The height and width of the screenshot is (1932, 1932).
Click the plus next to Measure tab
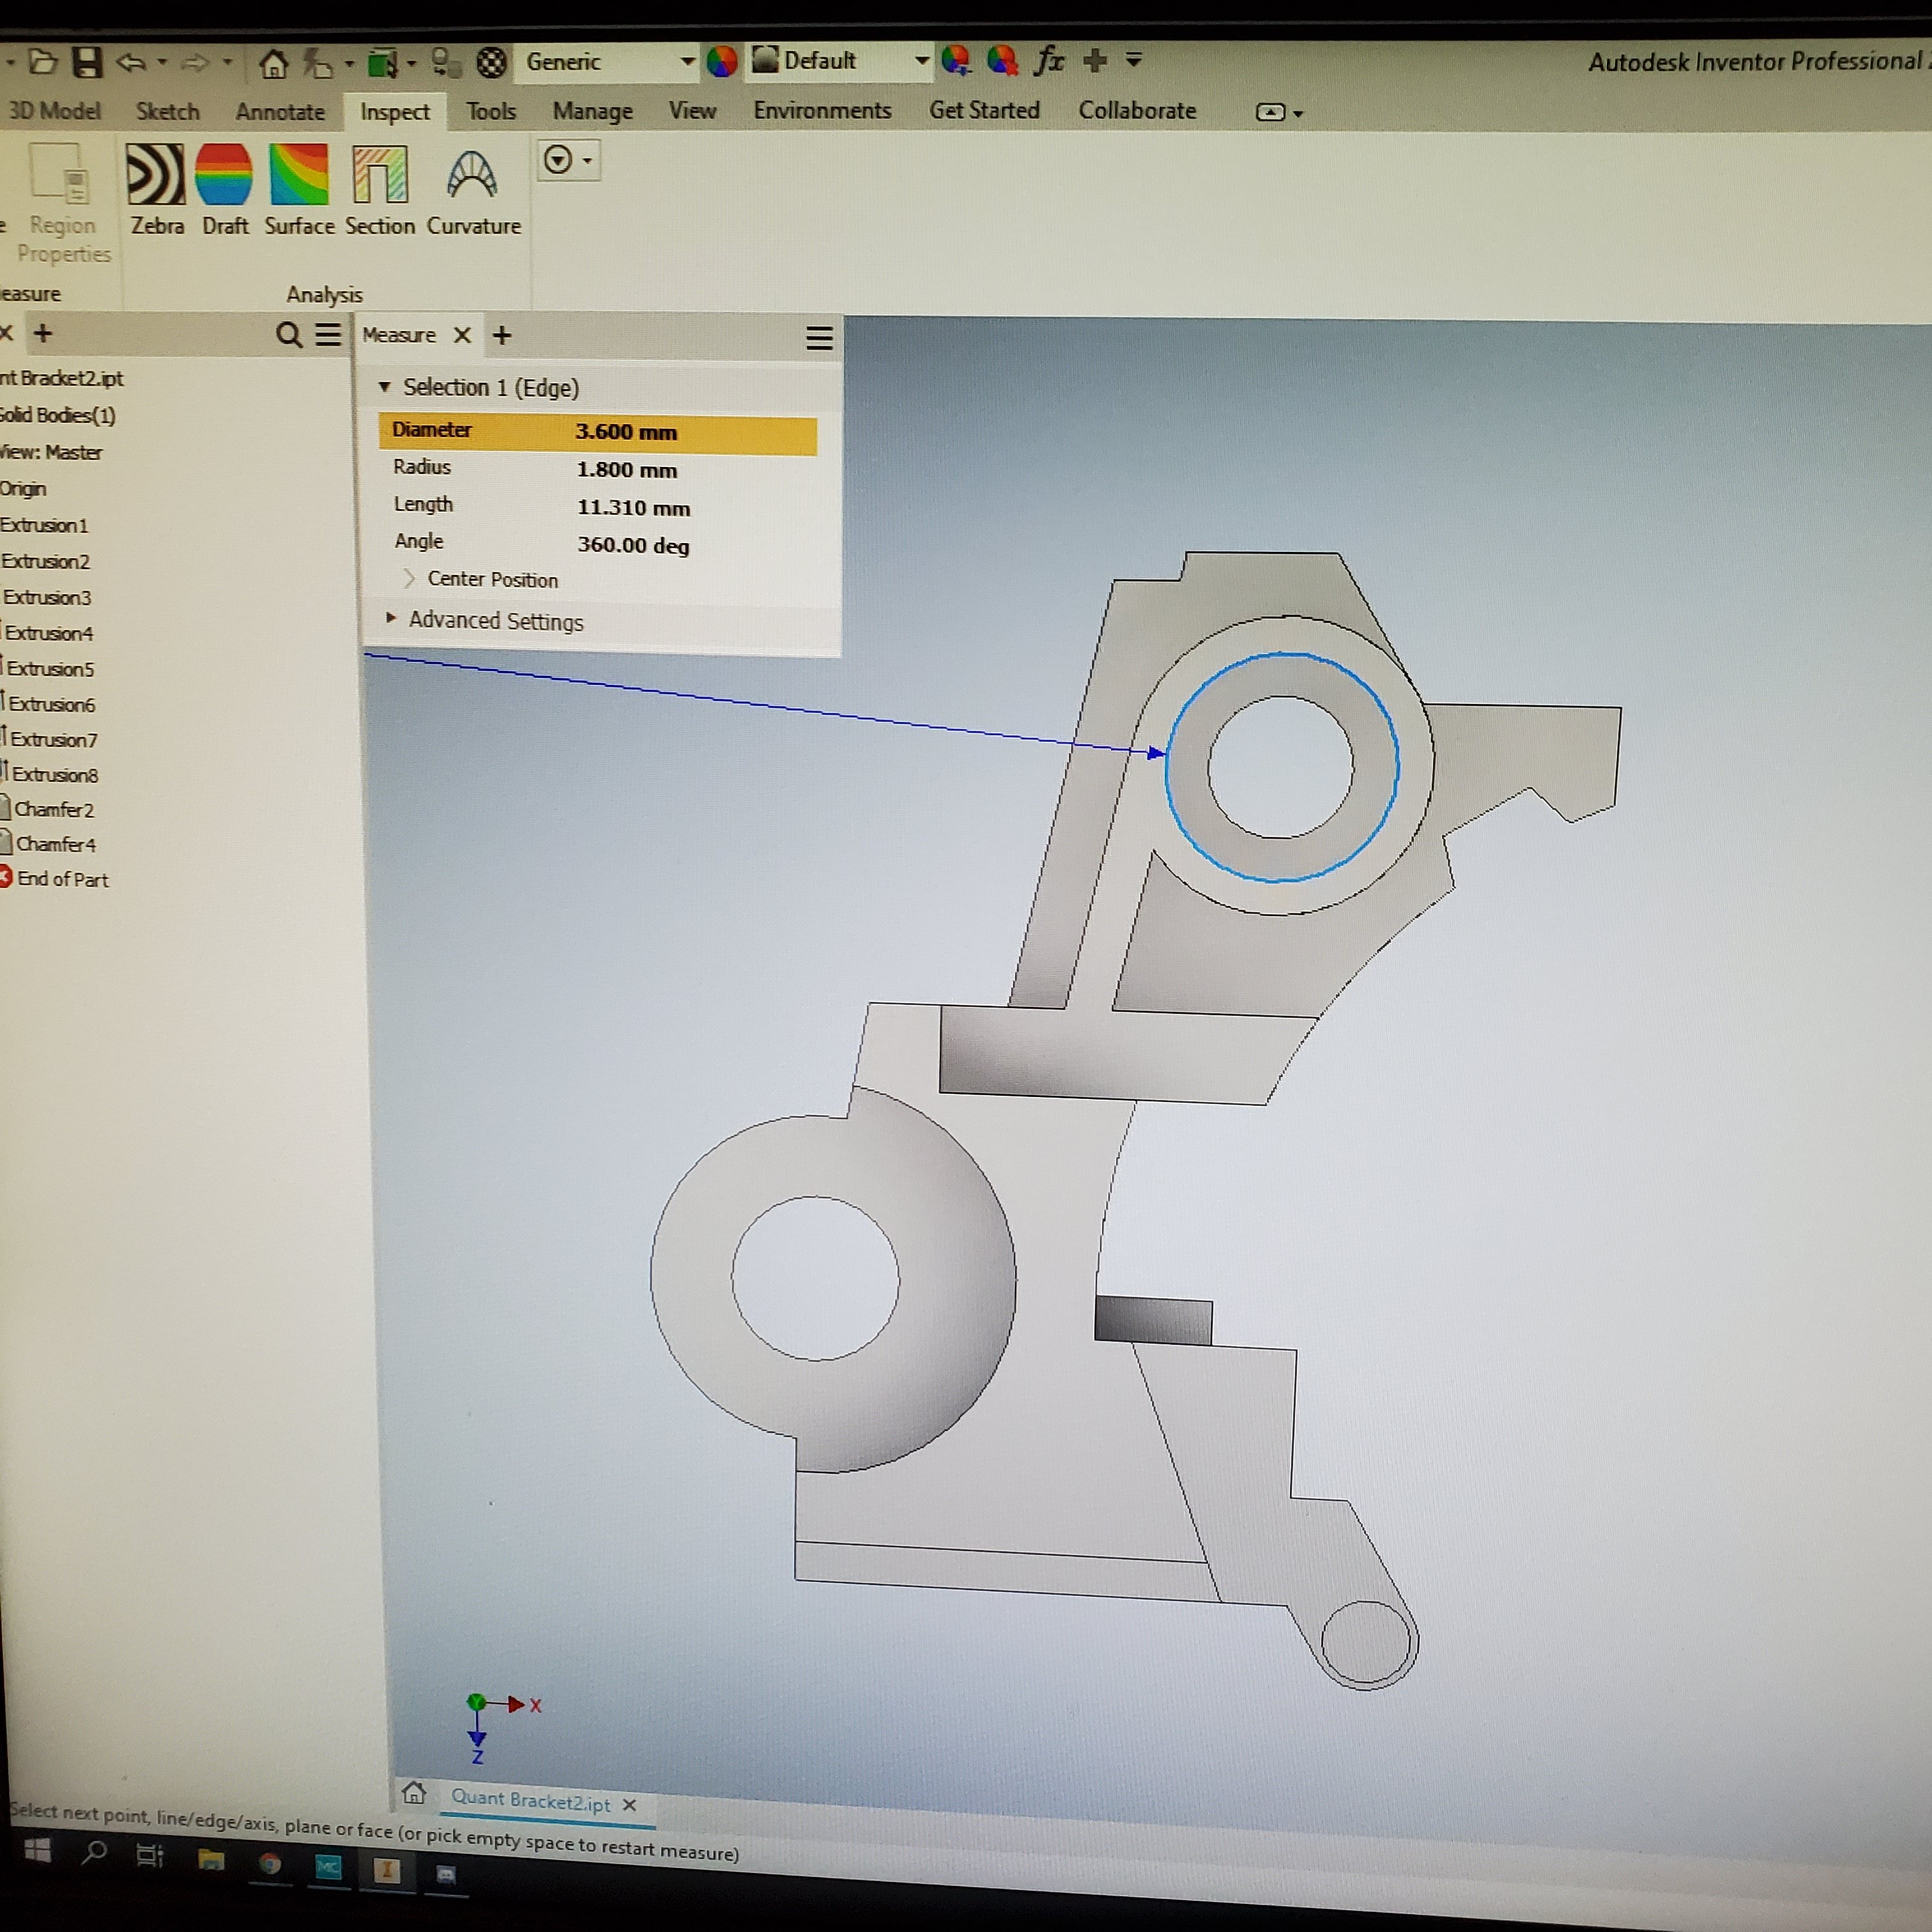[x=502, y=335]
